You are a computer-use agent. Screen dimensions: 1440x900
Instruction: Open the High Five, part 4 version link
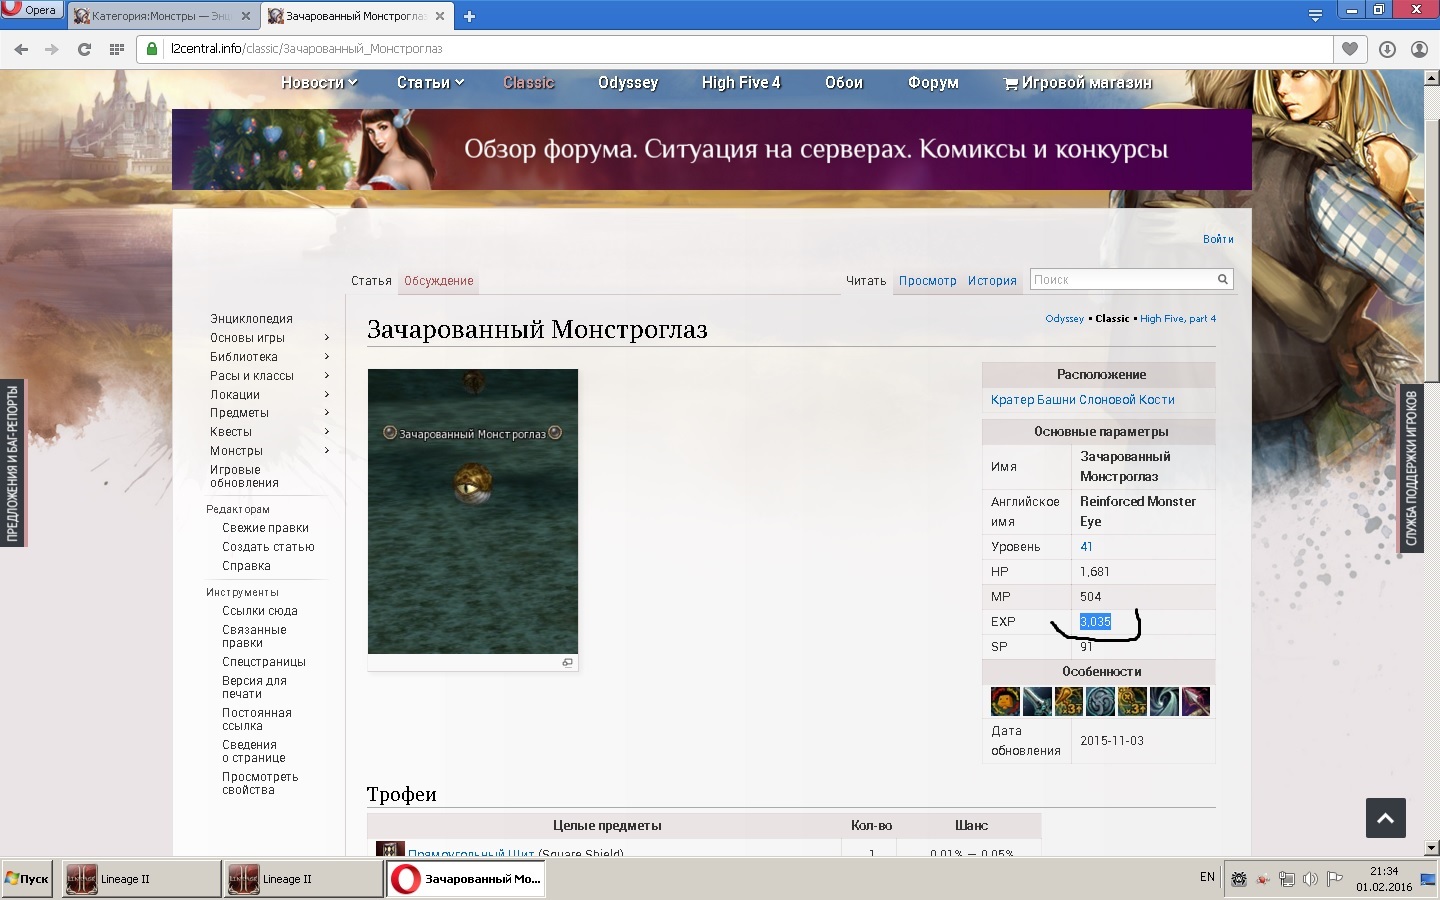point(1178,319)
